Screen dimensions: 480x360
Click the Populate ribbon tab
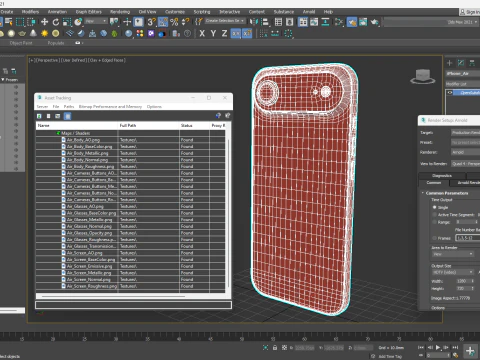(56, 43)
